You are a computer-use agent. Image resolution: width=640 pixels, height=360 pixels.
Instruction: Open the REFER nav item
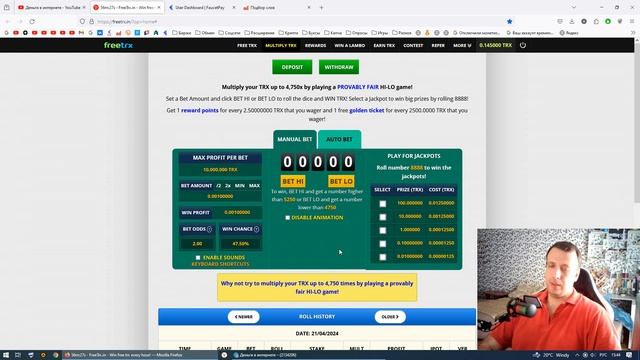(438, 45)
